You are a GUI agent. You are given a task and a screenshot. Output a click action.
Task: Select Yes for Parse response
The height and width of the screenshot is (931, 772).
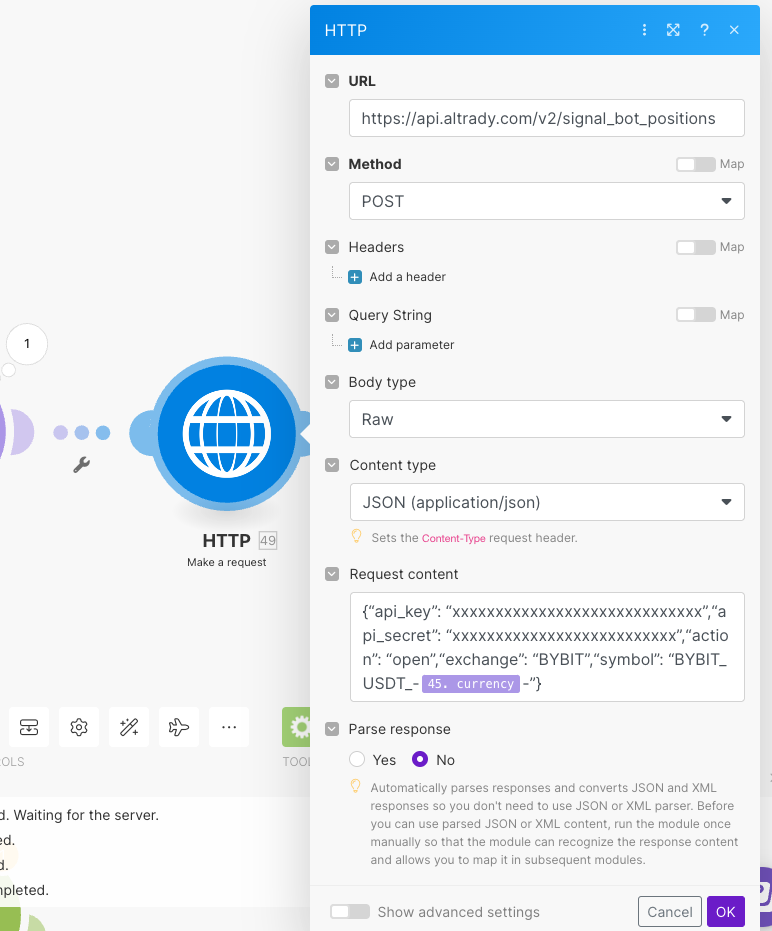[x=357, y=759]
